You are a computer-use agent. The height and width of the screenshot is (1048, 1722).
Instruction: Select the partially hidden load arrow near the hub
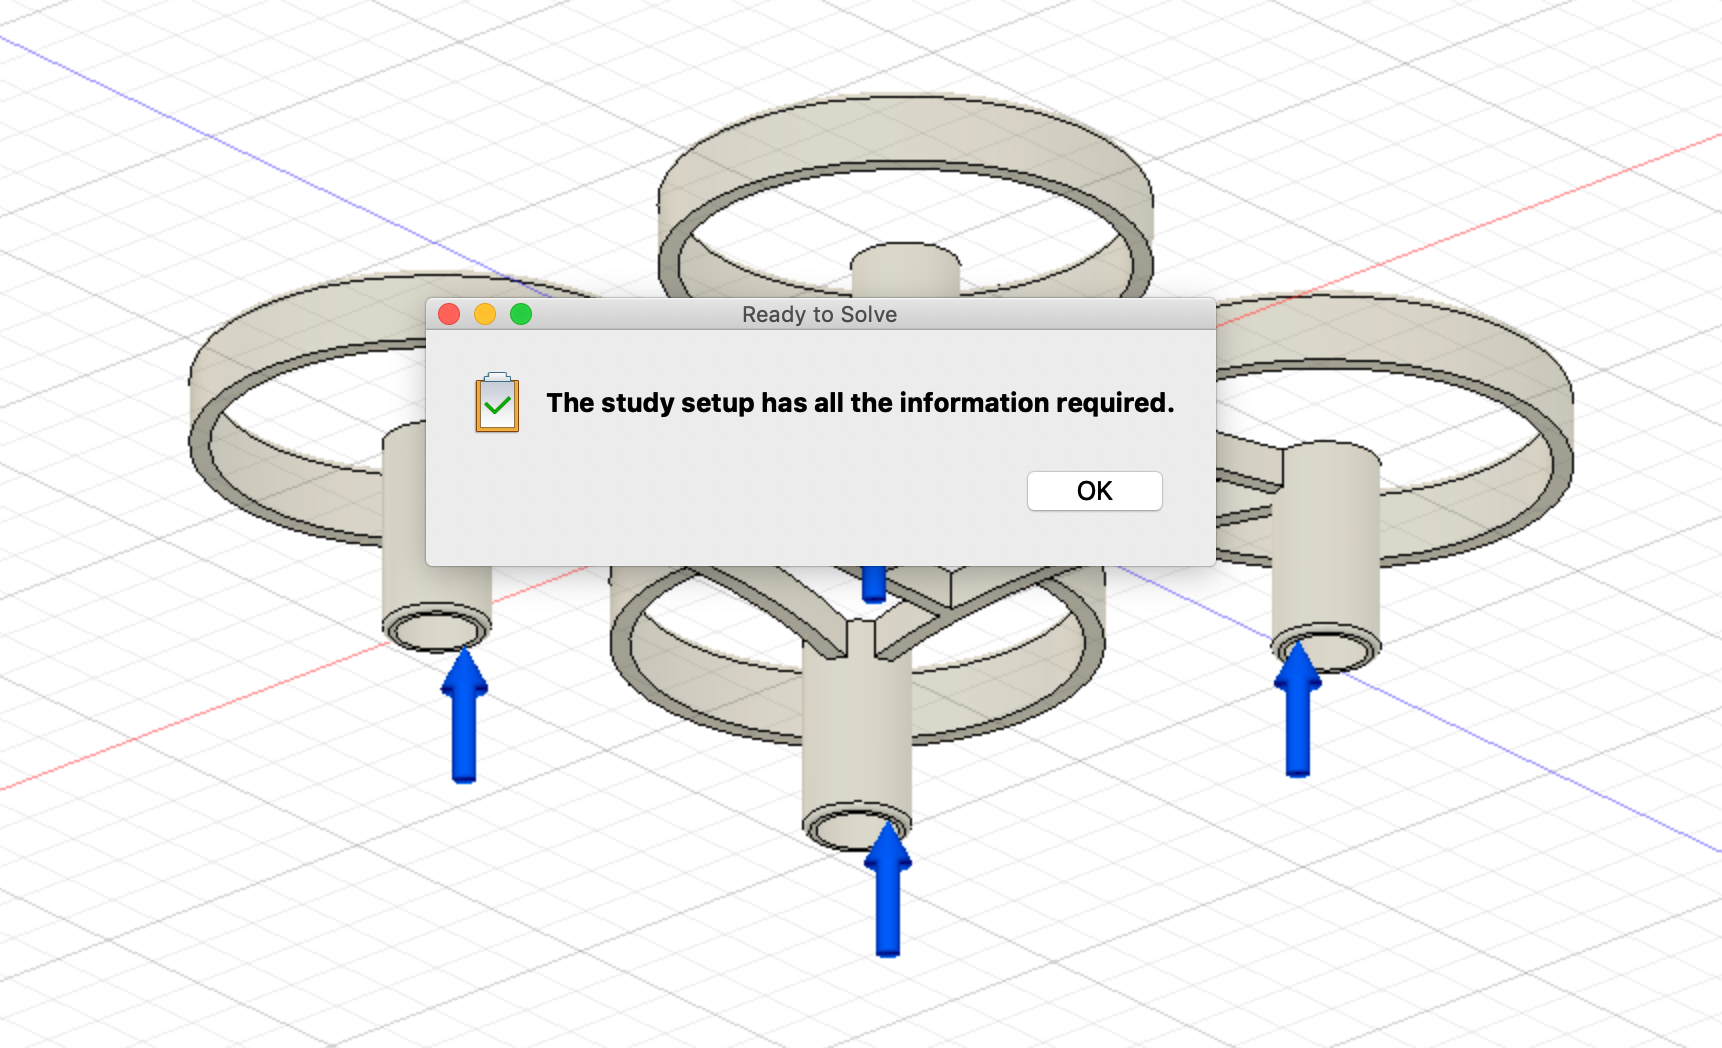[x=871, y=585]
